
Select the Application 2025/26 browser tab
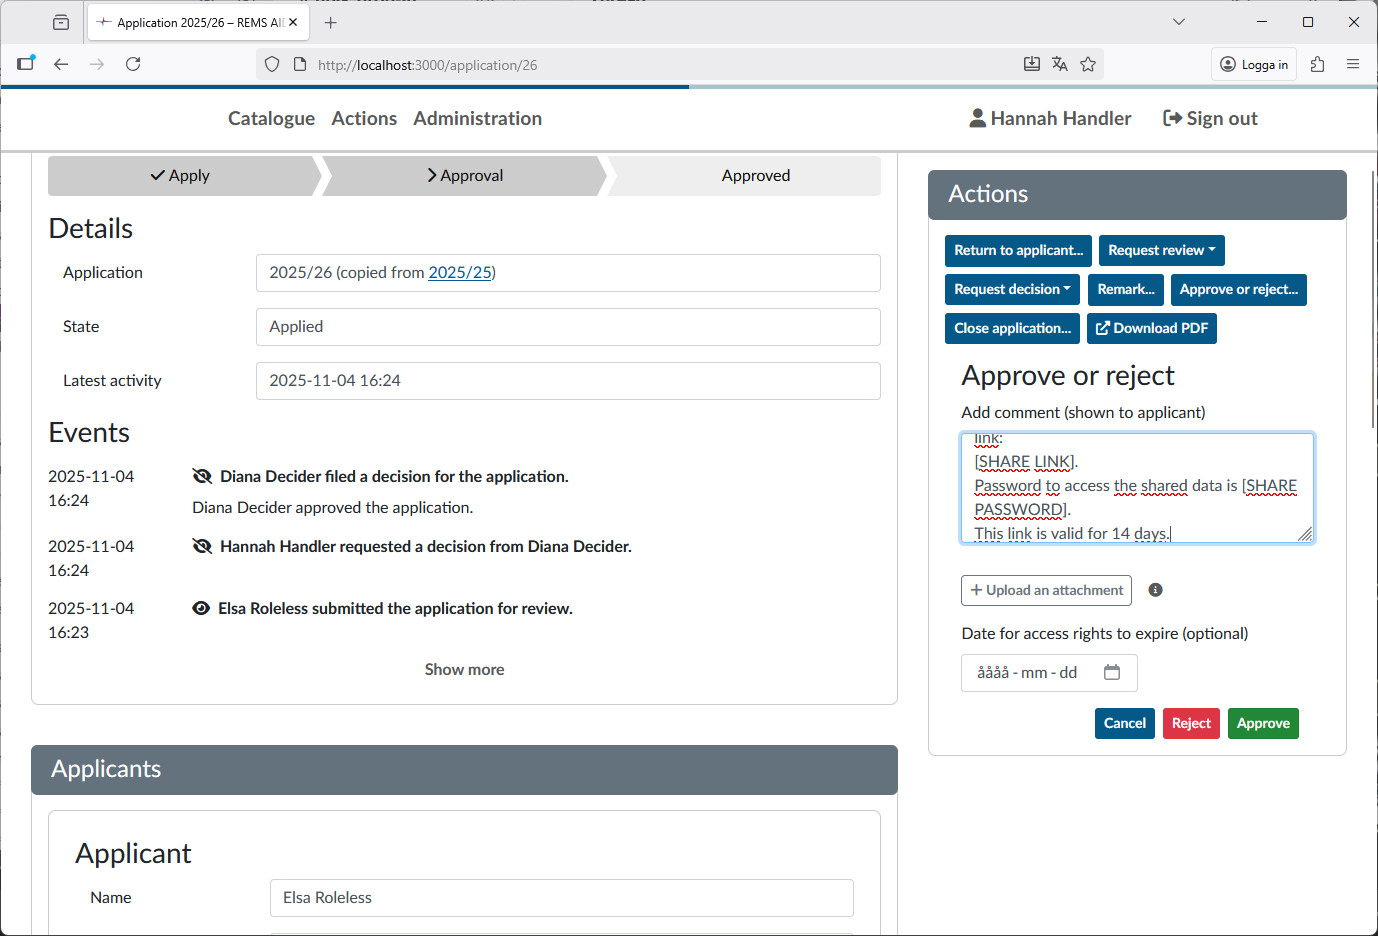point(190,21)
